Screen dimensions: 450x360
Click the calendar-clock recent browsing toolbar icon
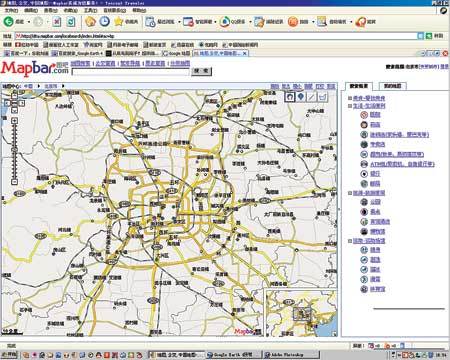[x=150, y=22]
